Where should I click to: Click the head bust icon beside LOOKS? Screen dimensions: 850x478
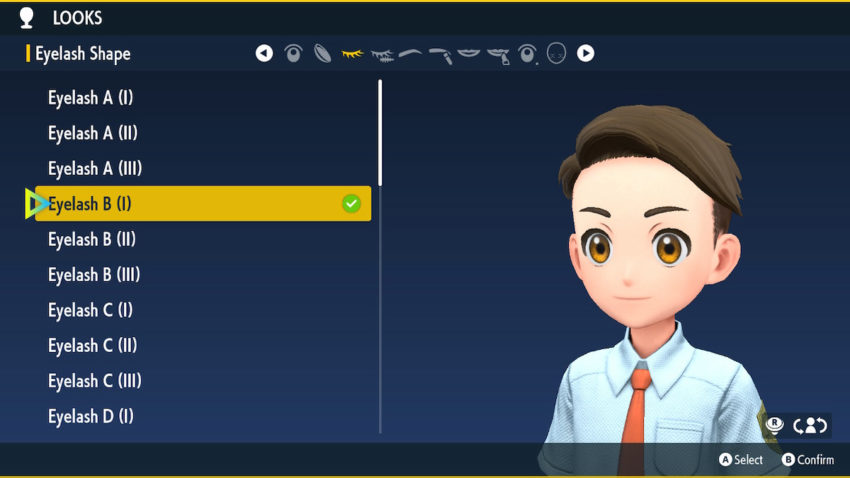pos(27,18)
